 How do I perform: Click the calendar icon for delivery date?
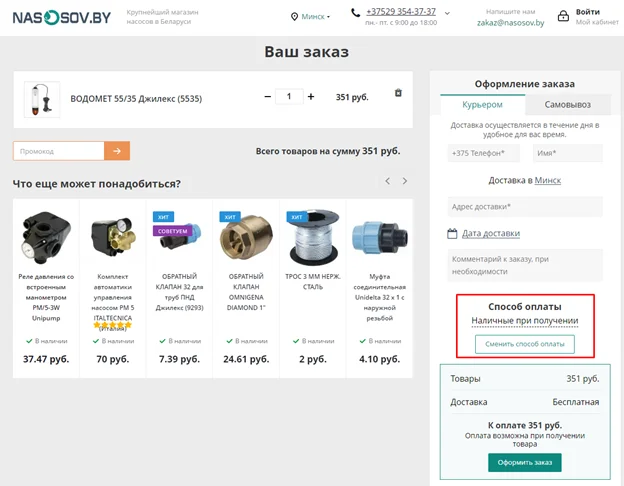452,233
